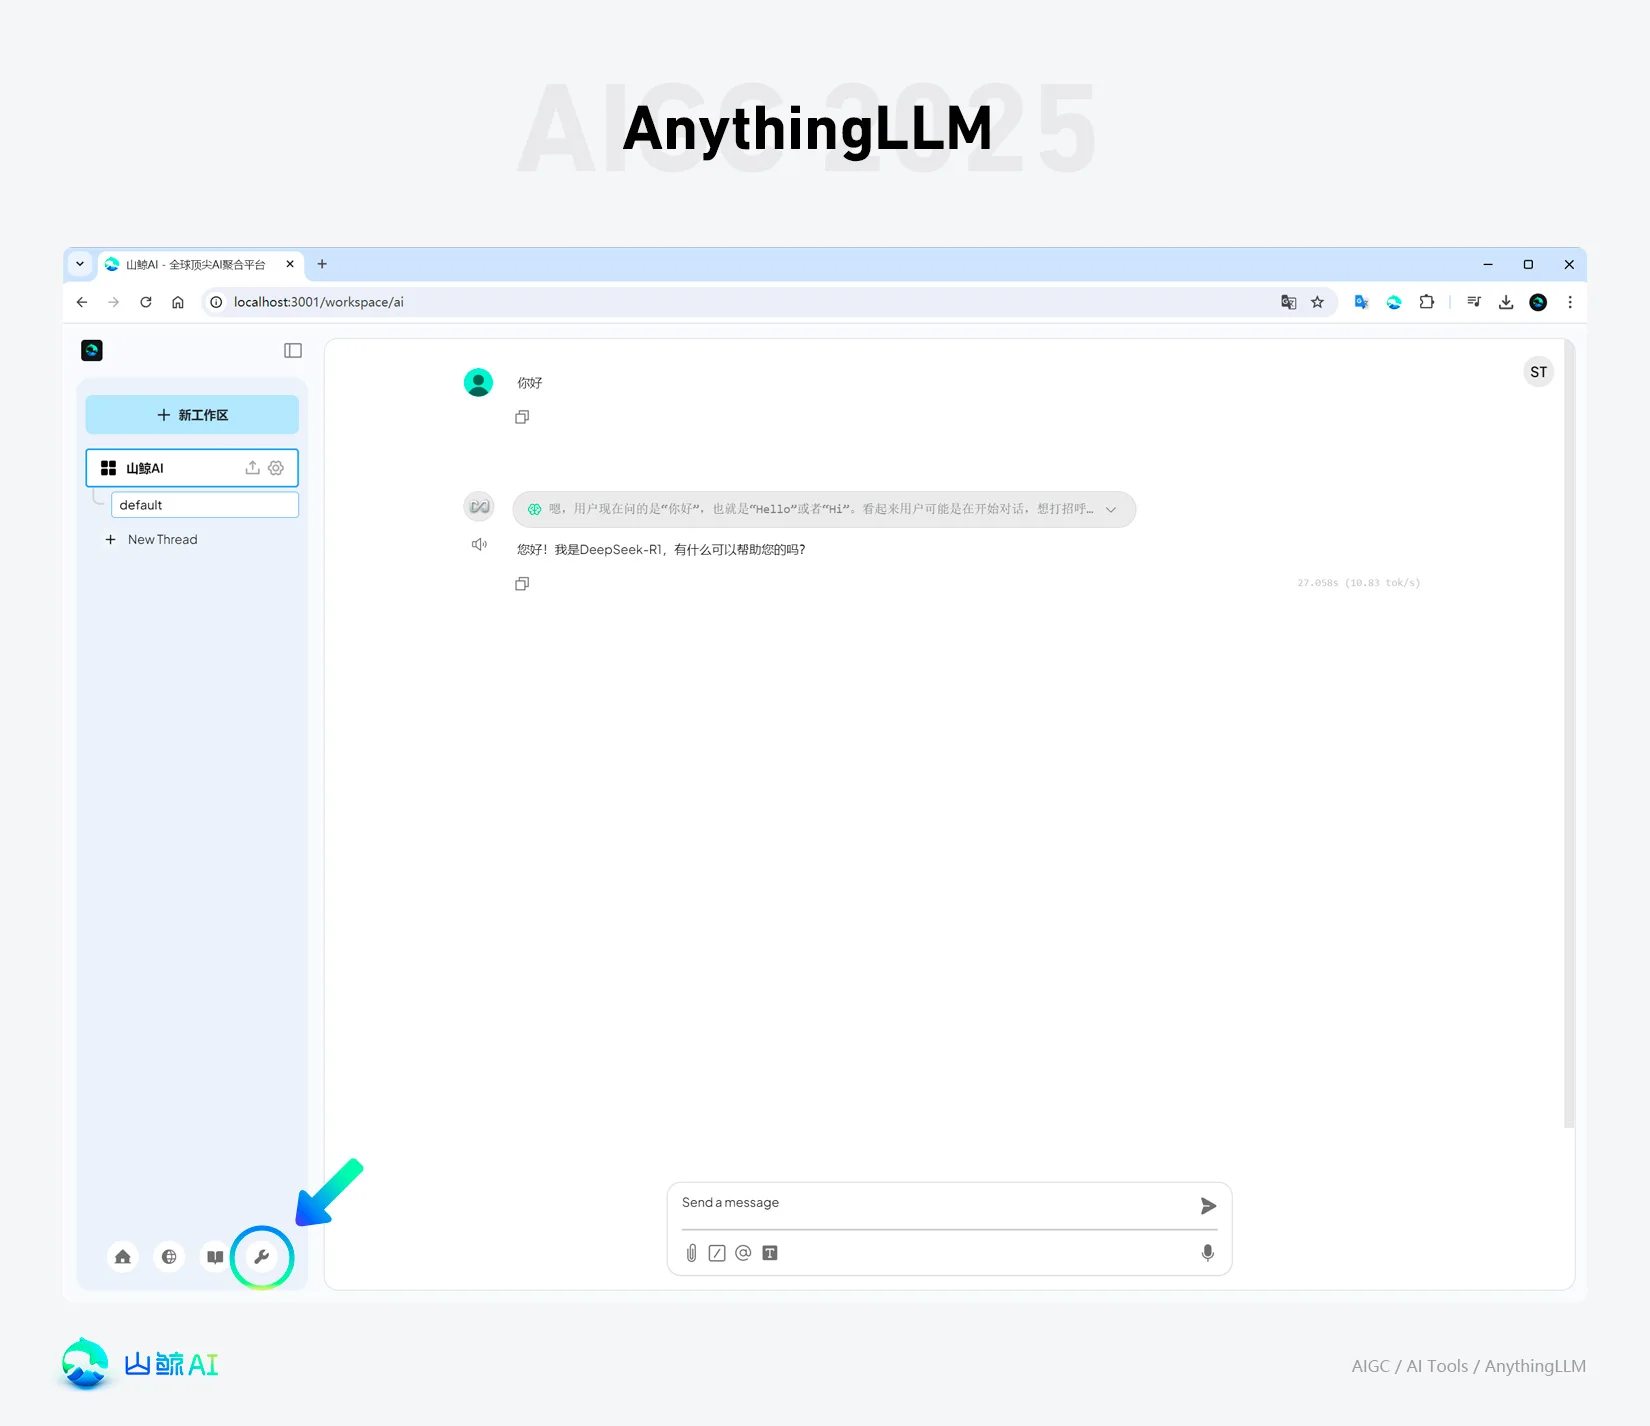The height and width of the screenshot is (1426, 1650).
Task: Click the assistant avatar beside the thought bubble
Action: click(x=479, y=507)
